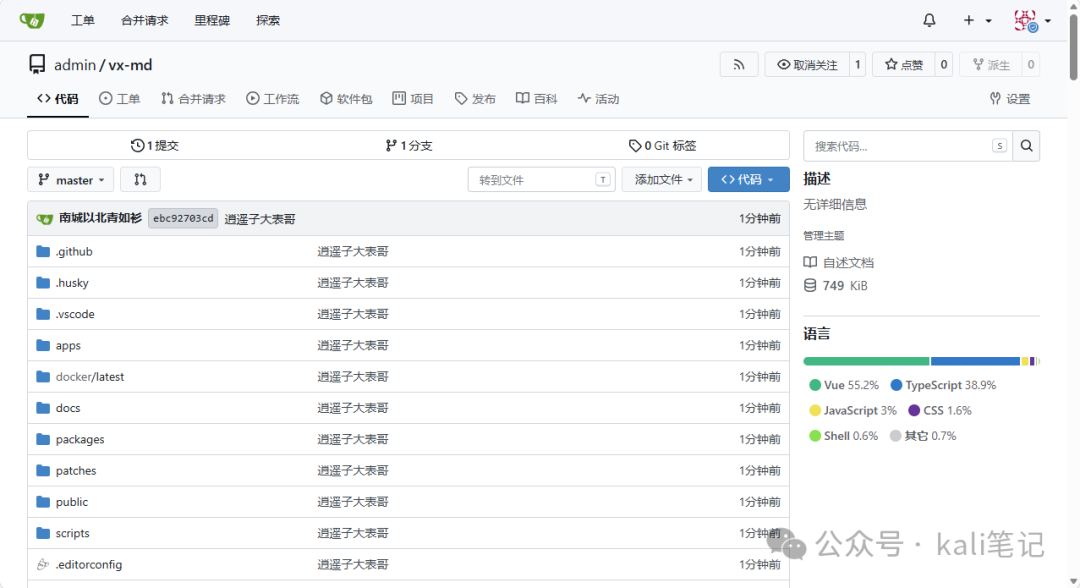This screenshot has width=1080, height=588.
Task: Open the 活动 activity tab
Action: pos(599,98)
